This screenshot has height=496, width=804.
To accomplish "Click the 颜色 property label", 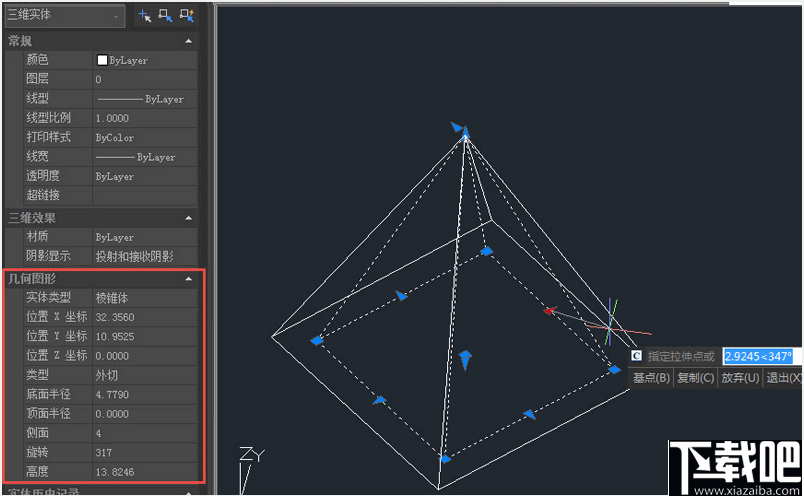I will (37, 60).
